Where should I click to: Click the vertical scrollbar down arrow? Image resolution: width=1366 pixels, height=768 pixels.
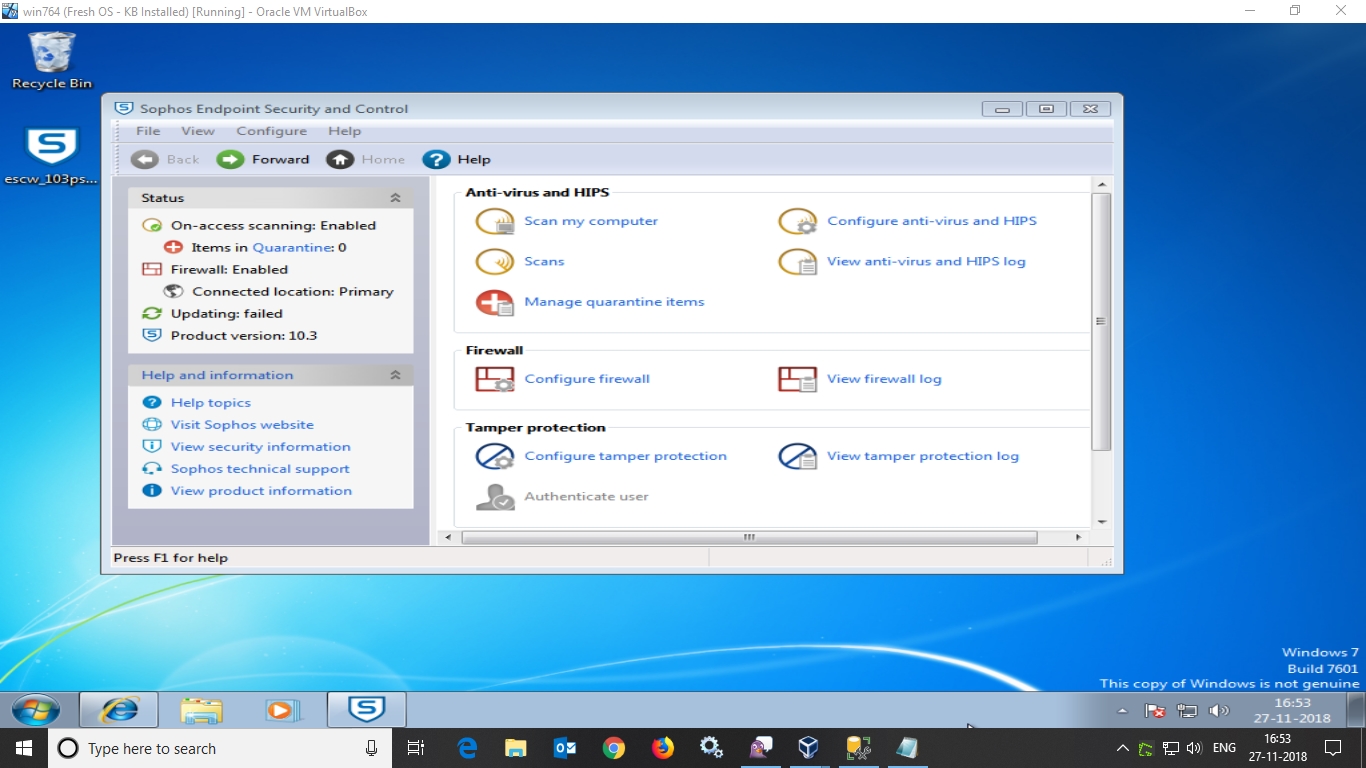(x=1102, y=521)
